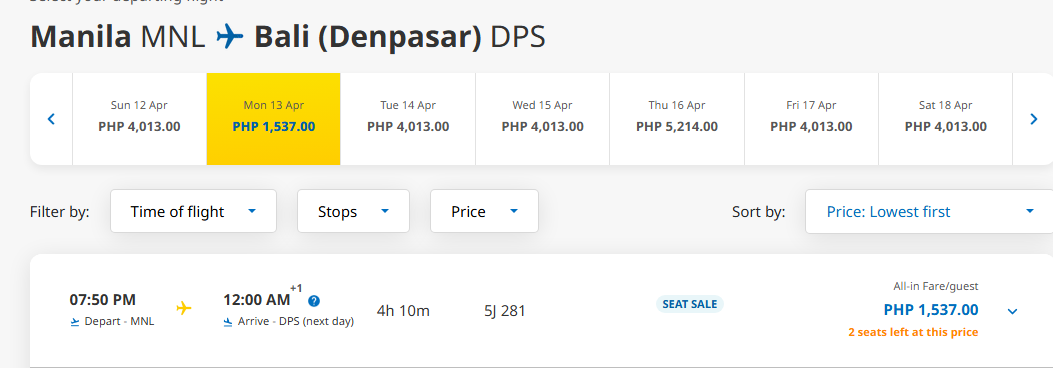This screenshot has width=1053, height=368.
Task: Select Sat 18 Apr date tab
Action: [x=946, y=119]
